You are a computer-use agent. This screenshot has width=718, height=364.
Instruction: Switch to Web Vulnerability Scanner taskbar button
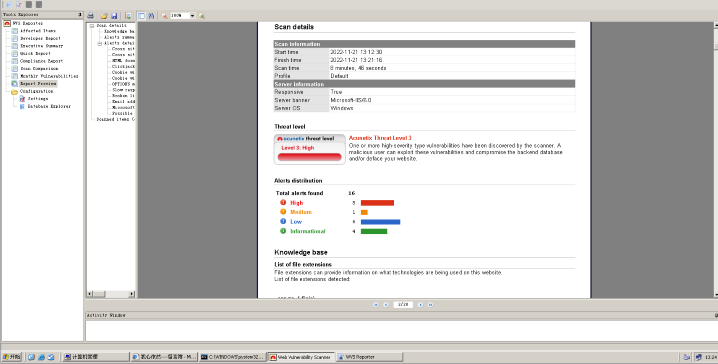(300, 357)
